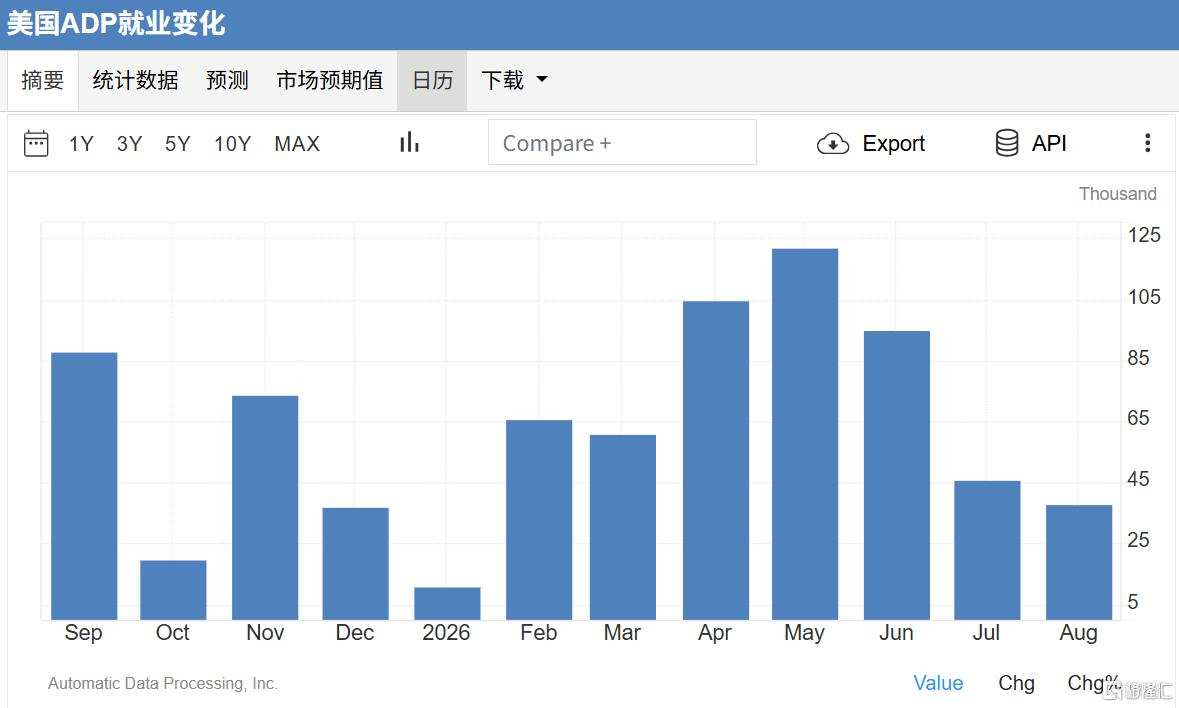
Task: Change chart type via bar chart icon
Action: click(409, 142)
